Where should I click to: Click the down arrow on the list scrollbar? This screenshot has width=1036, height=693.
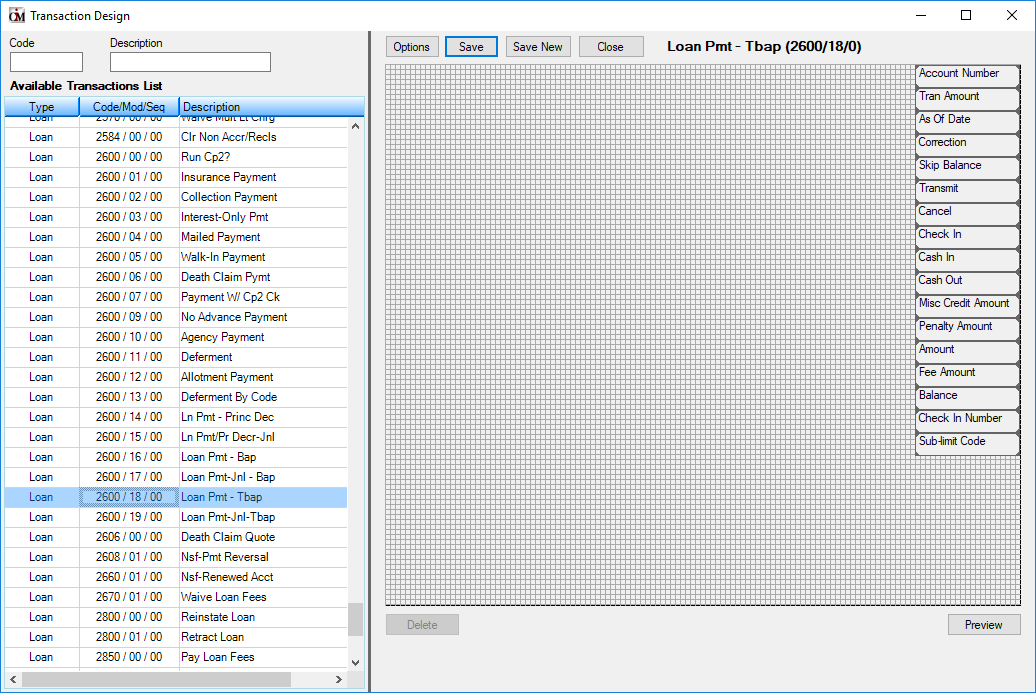(x=355, y=660)
